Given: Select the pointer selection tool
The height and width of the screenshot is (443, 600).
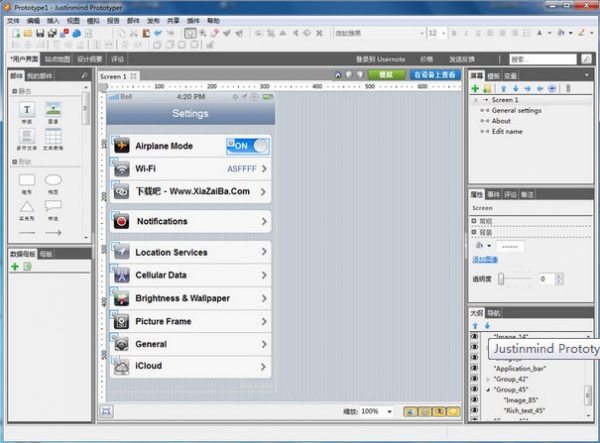Looking at the screenshot, I should pos(190,33).
